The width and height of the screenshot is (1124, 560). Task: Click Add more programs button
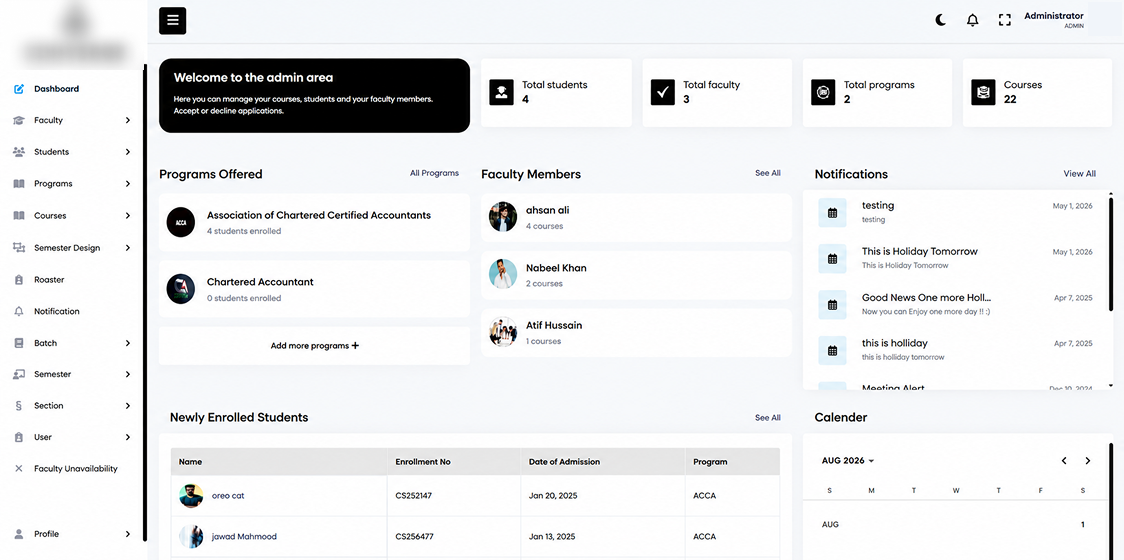pos(315,346)
